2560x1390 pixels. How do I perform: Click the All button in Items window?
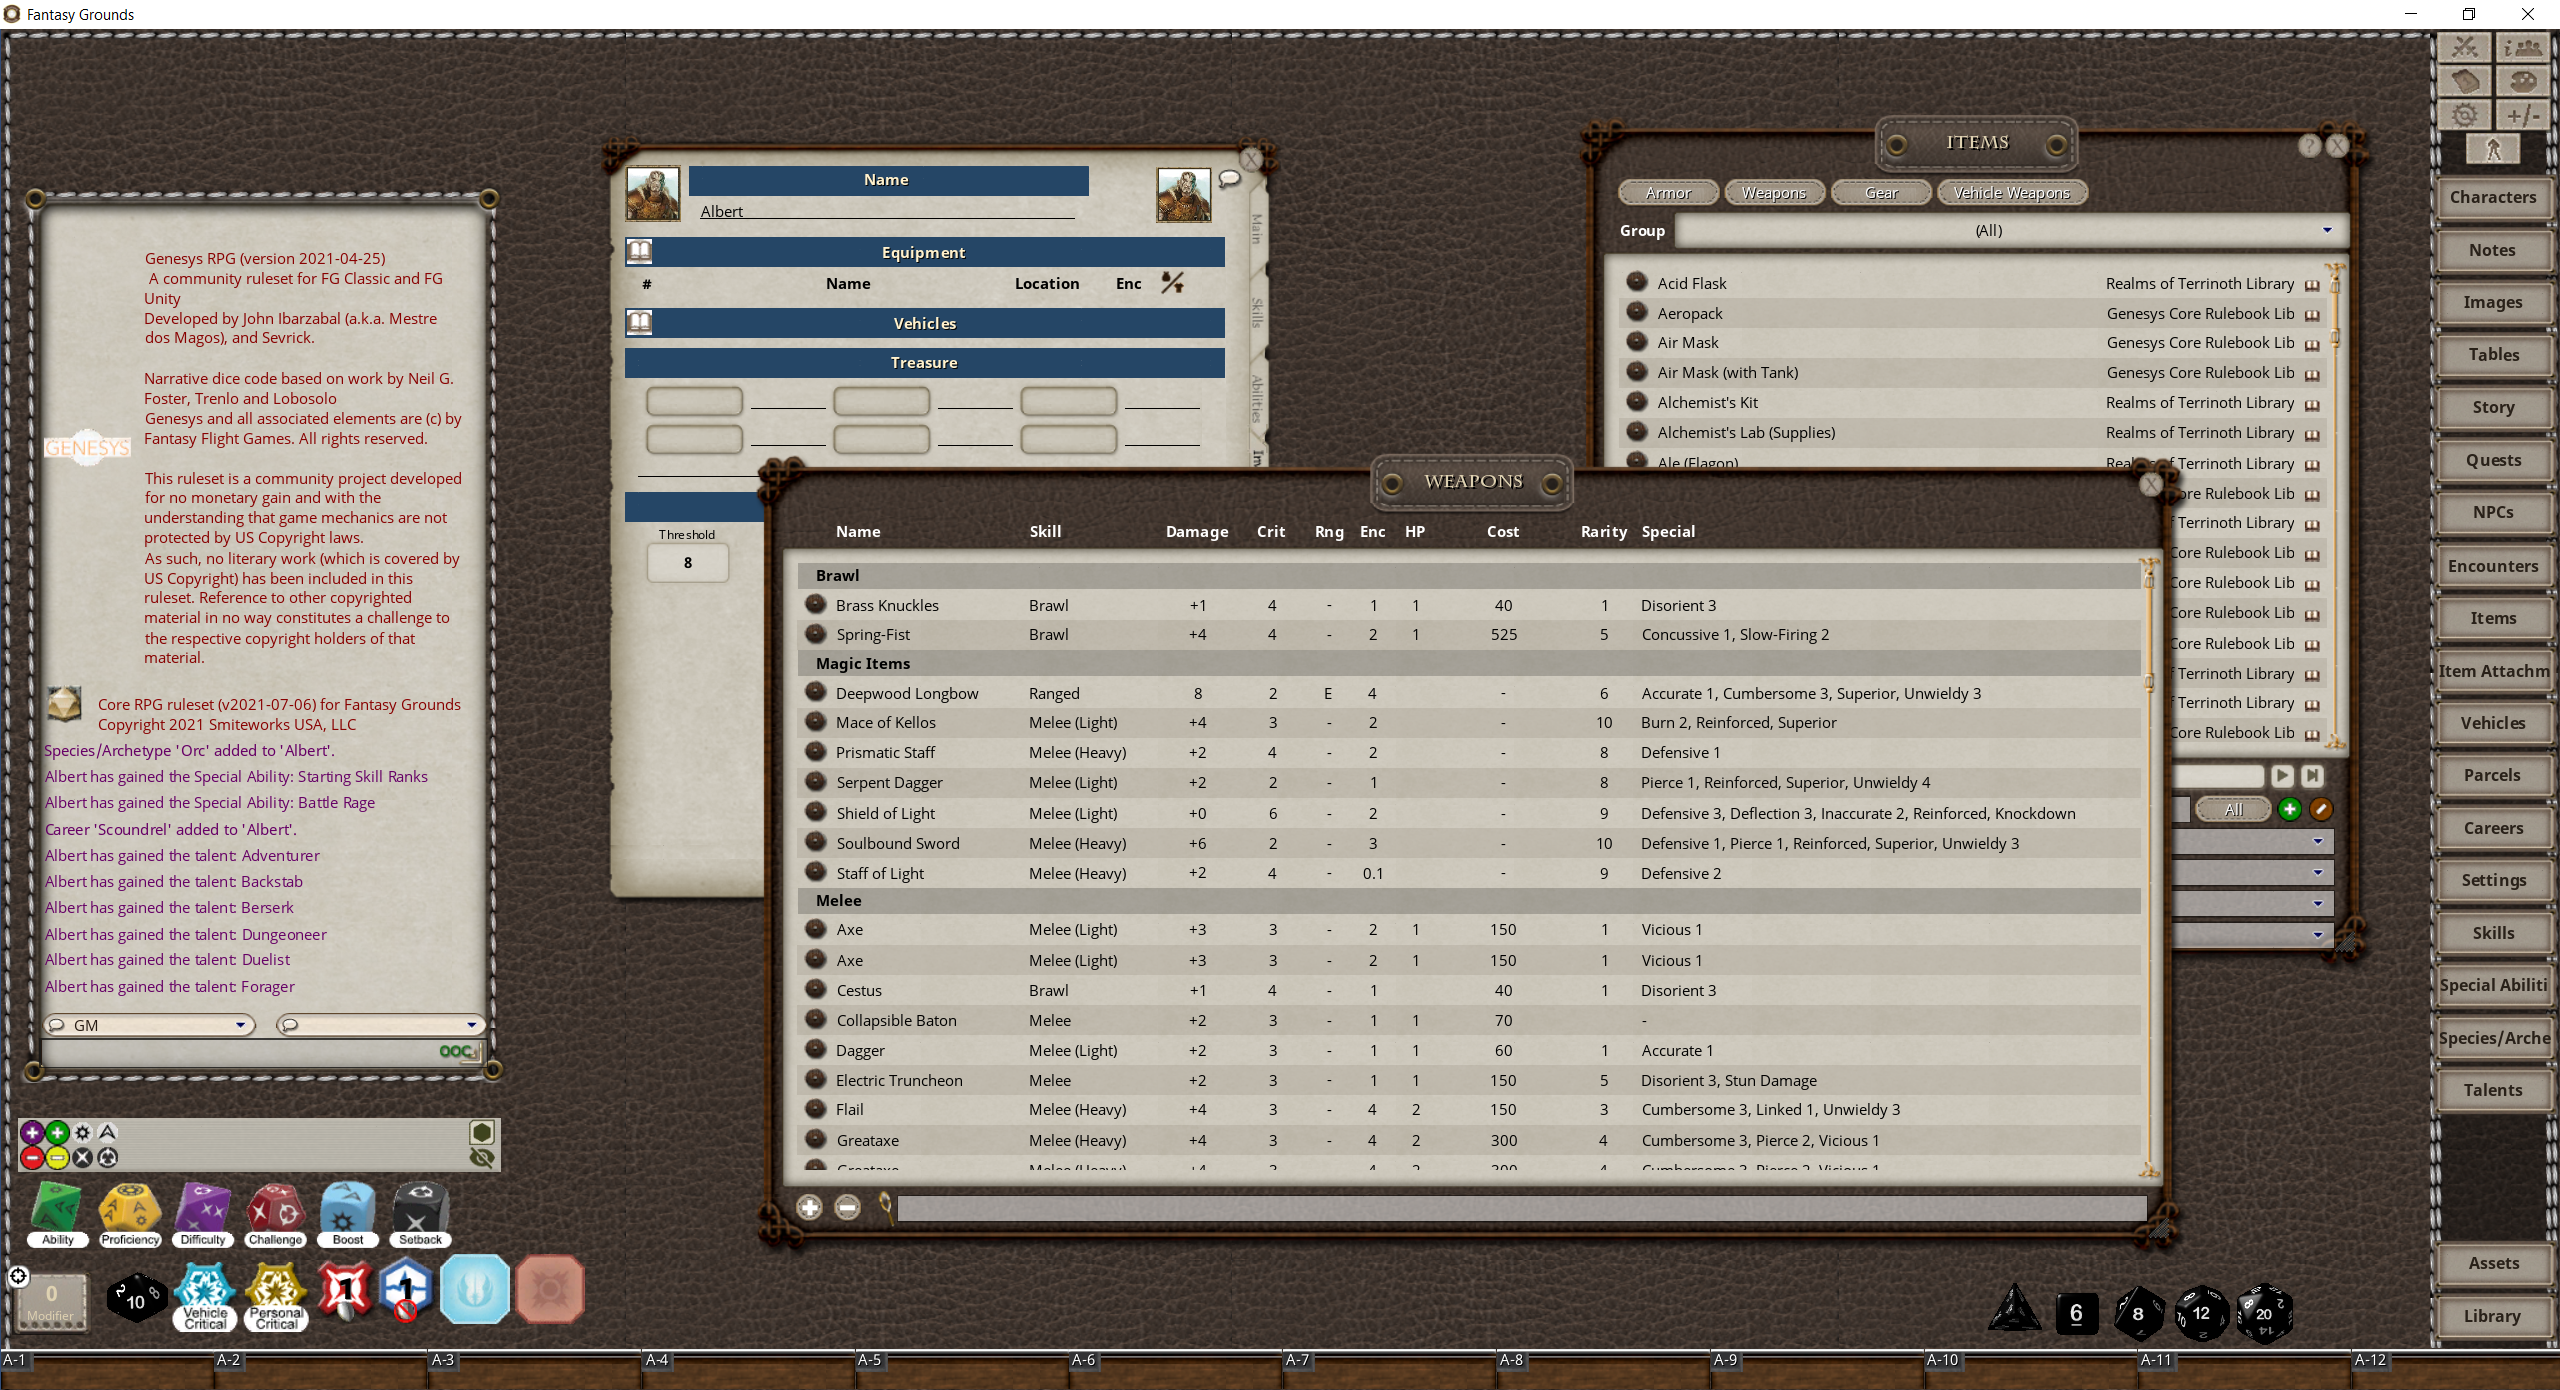pyautogui.click(x=2234, y=809)
